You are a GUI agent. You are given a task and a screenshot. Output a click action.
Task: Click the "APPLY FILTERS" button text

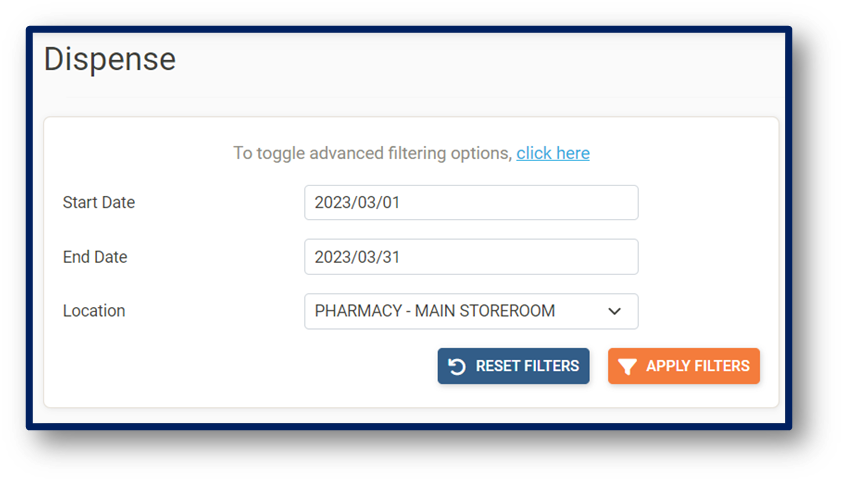pos(697,366)
